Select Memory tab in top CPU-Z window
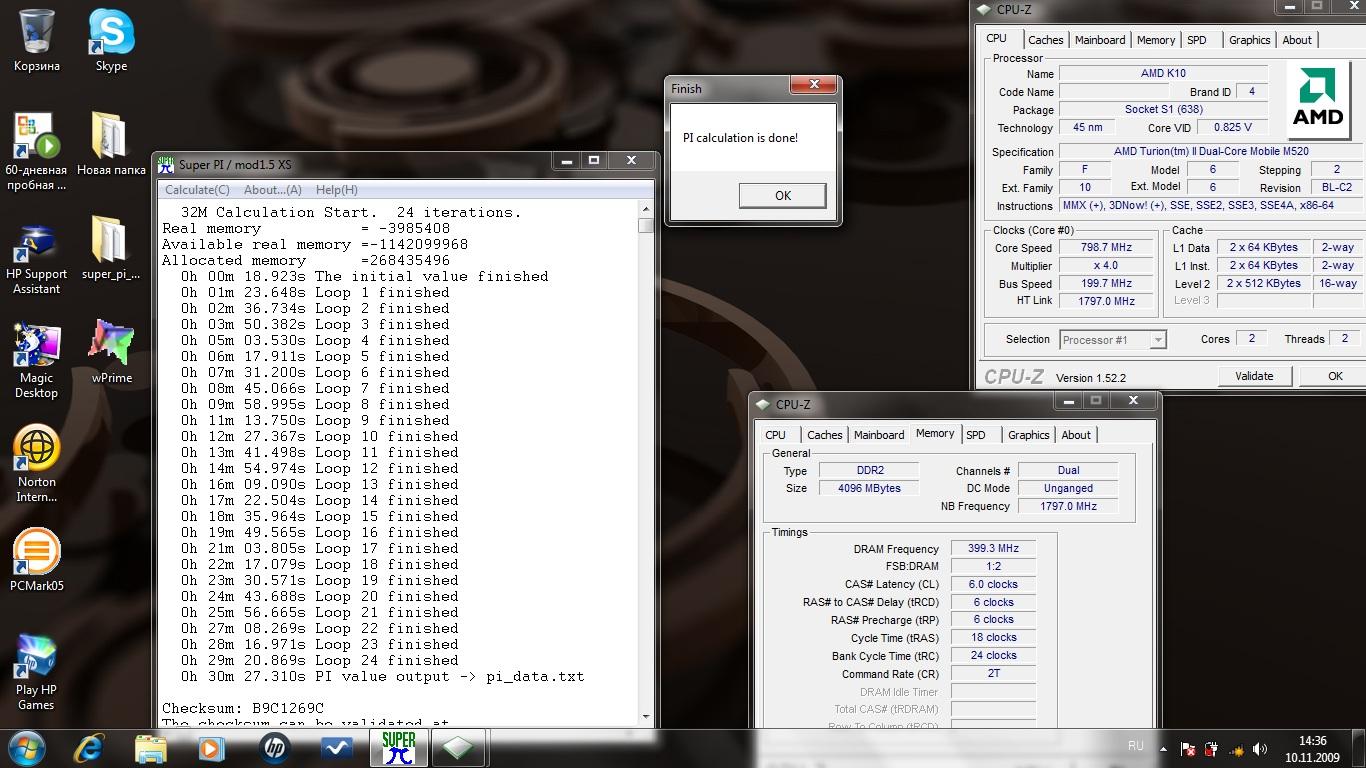 1155,40
